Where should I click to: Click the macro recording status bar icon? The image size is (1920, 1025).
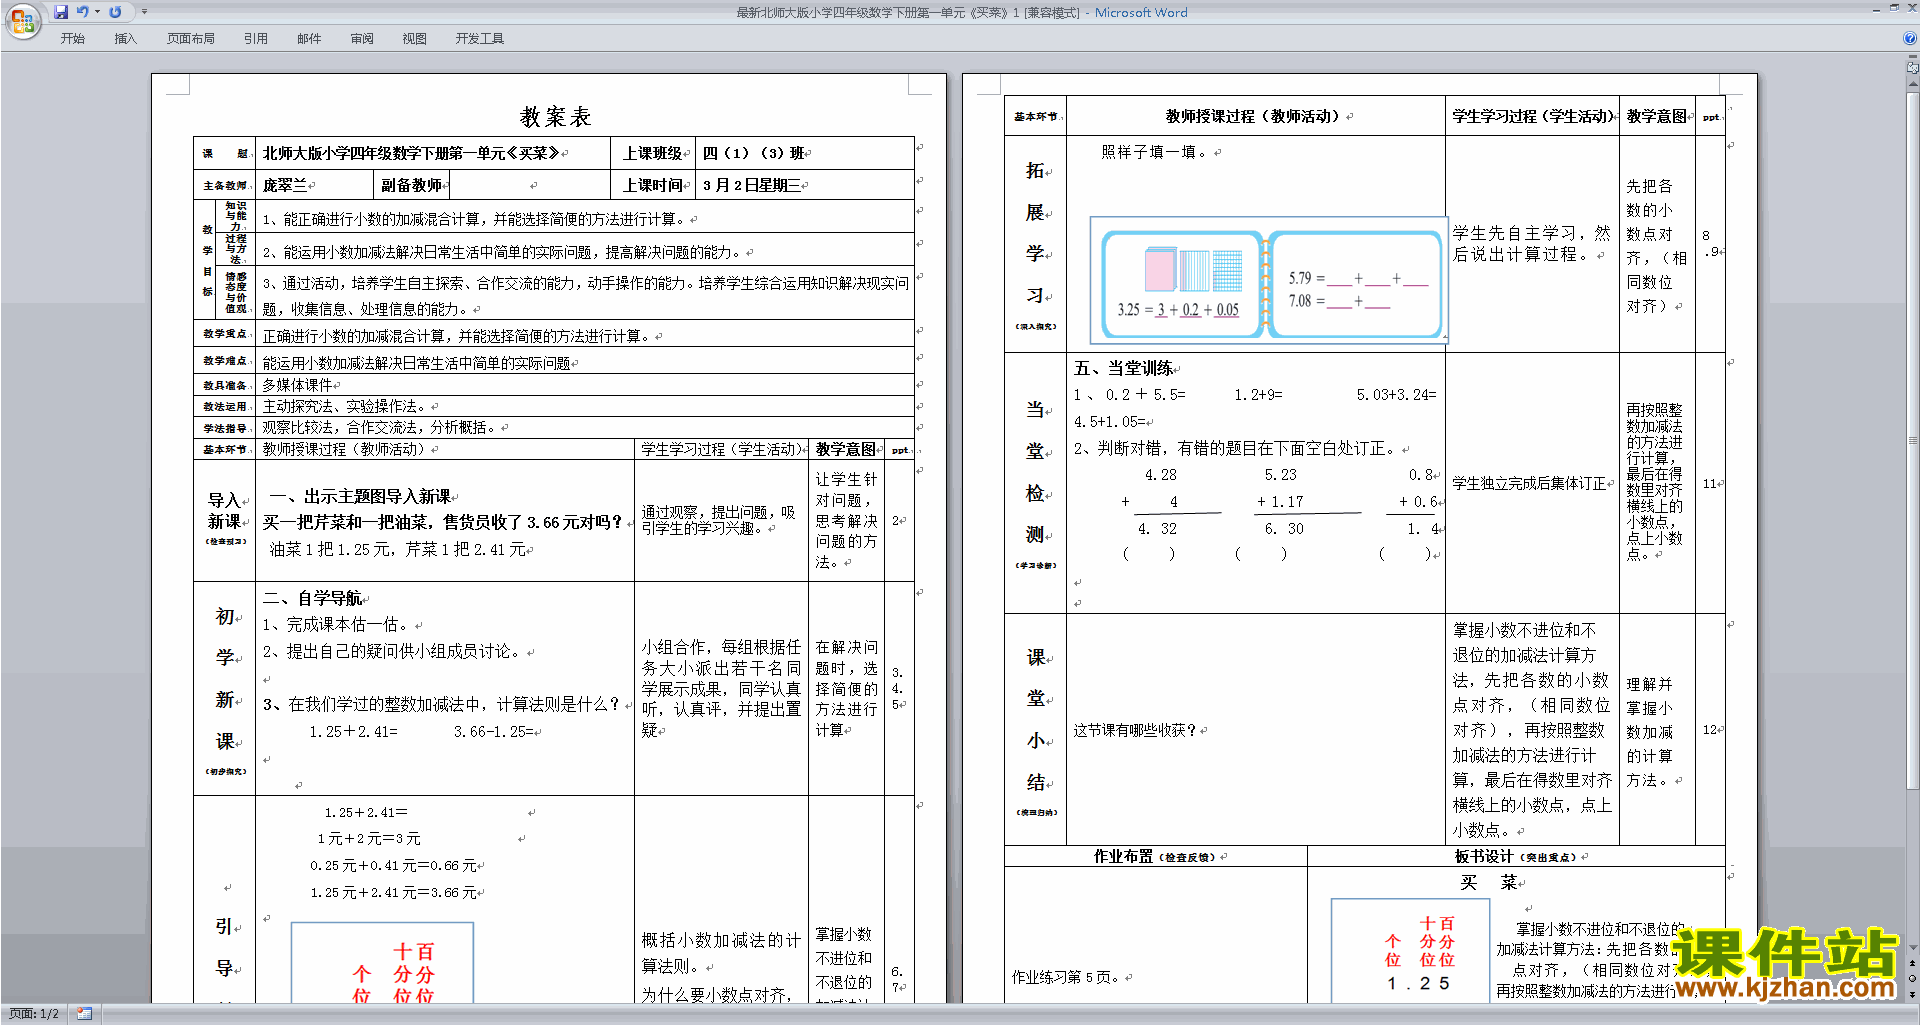(x=84, y=1014)
